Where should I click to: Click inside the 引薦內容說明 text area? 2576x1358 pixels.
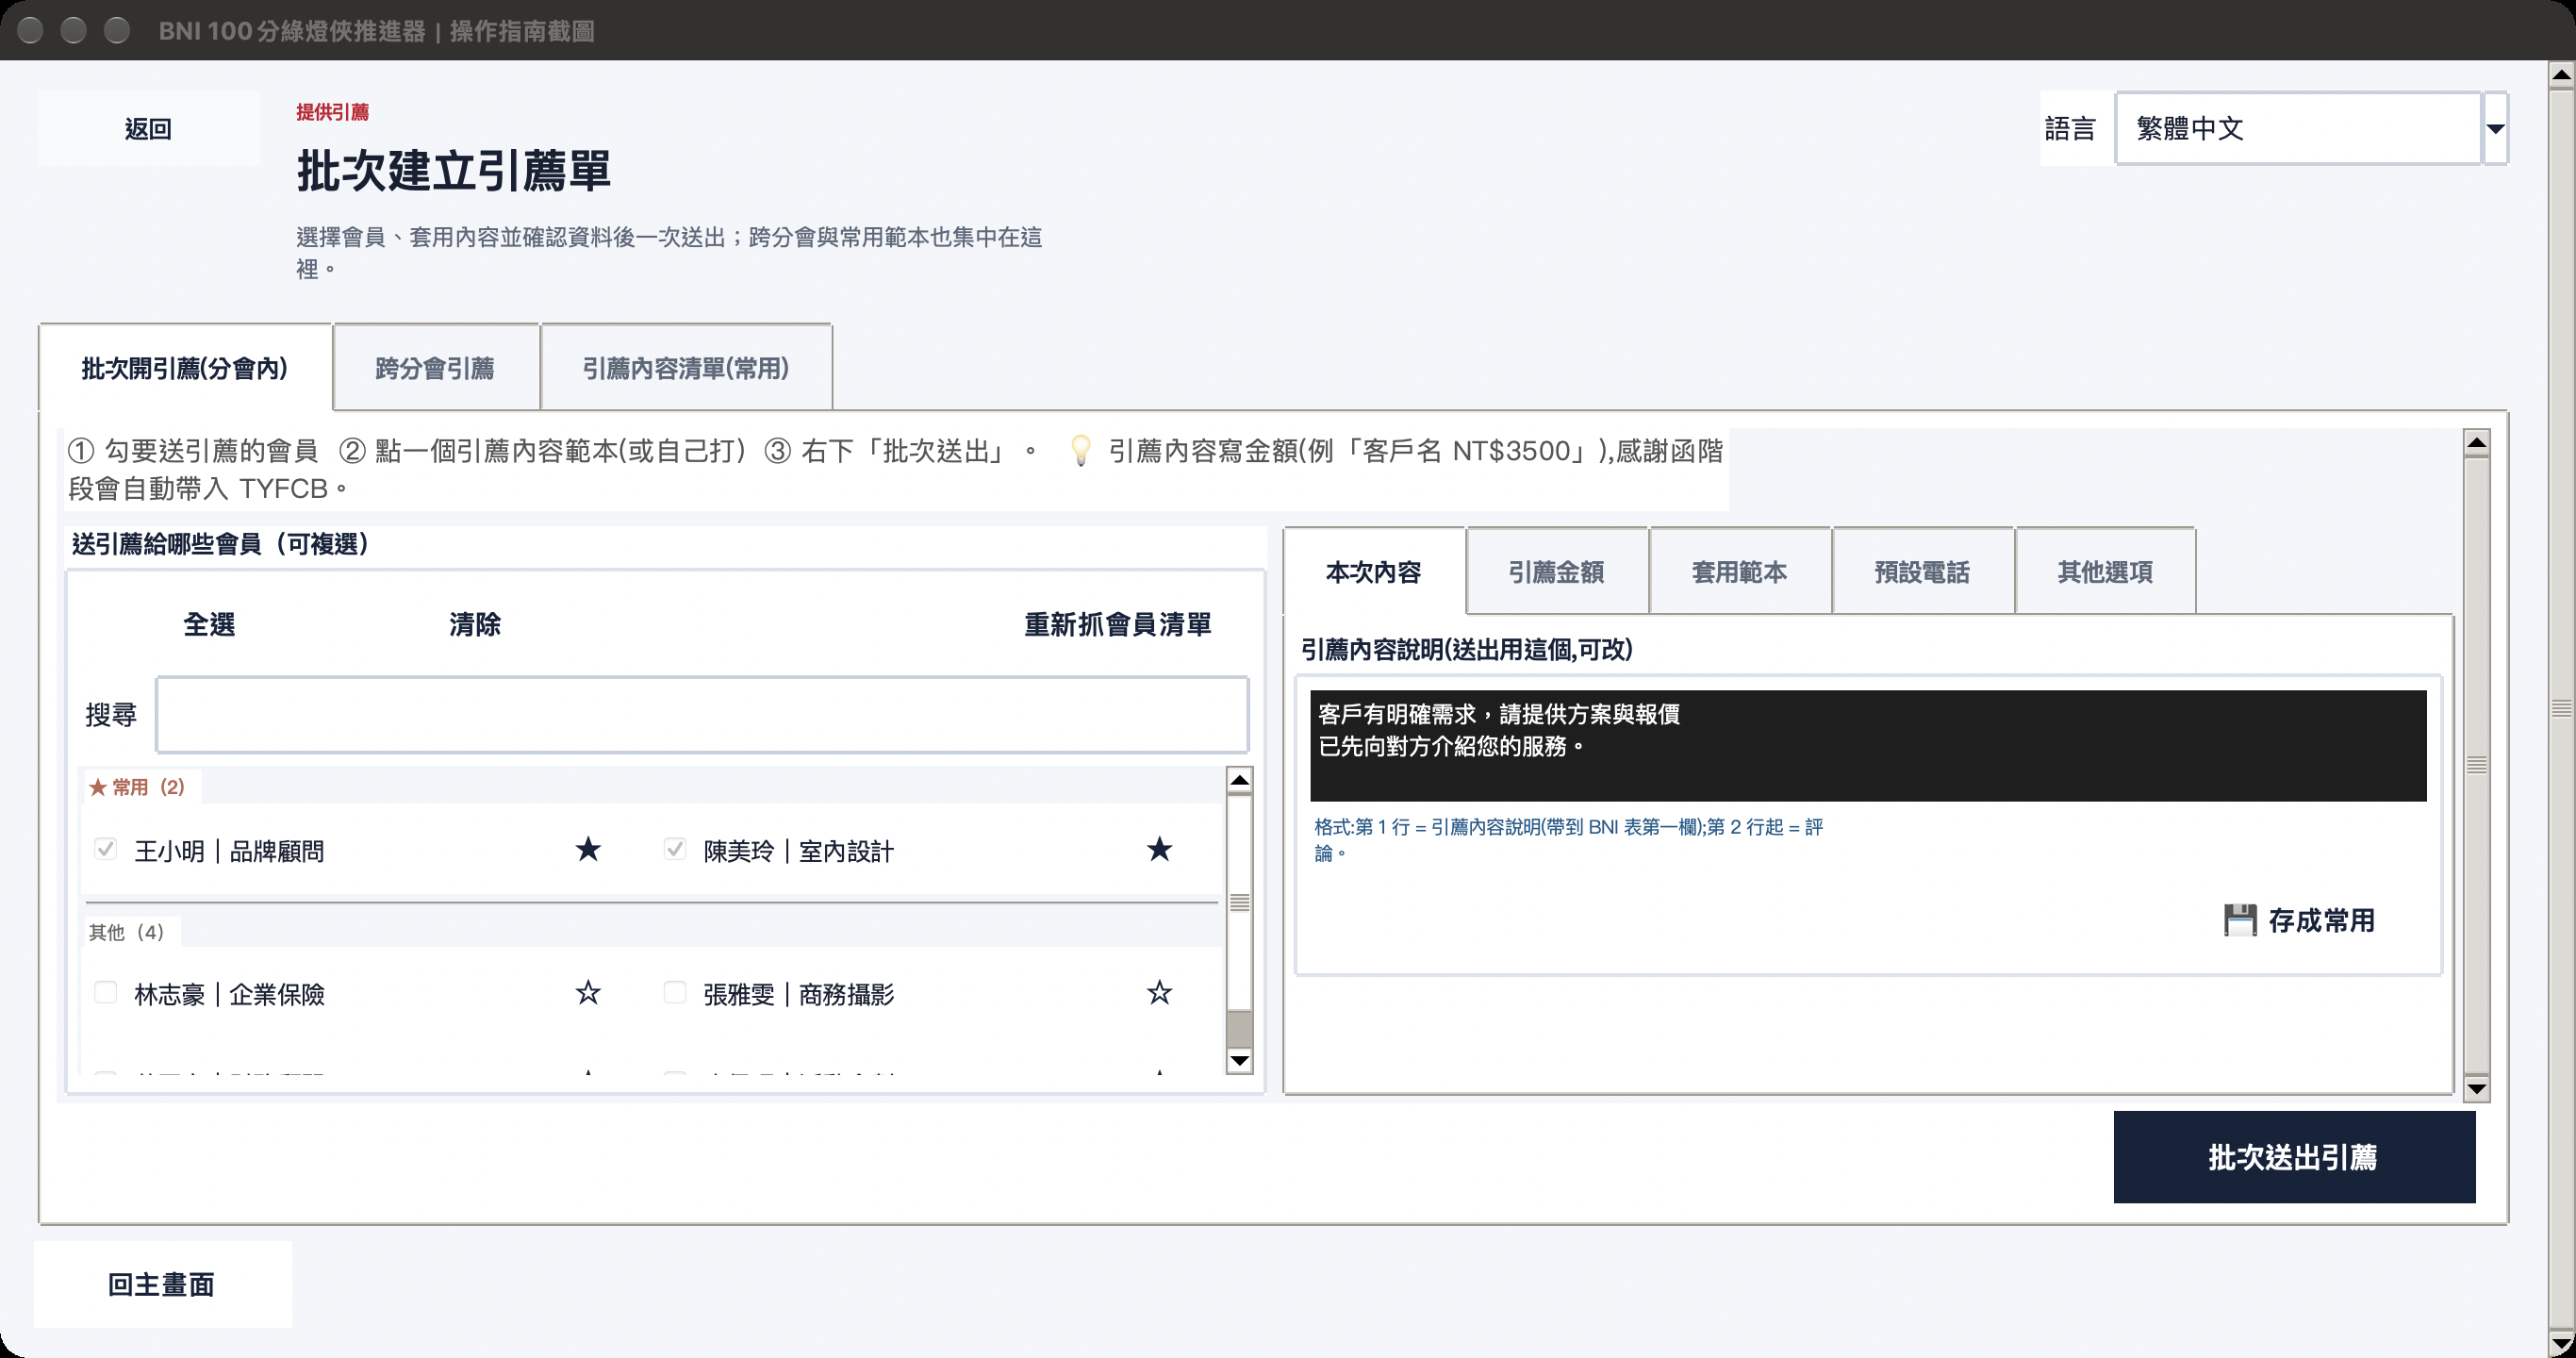(1868, 745)
